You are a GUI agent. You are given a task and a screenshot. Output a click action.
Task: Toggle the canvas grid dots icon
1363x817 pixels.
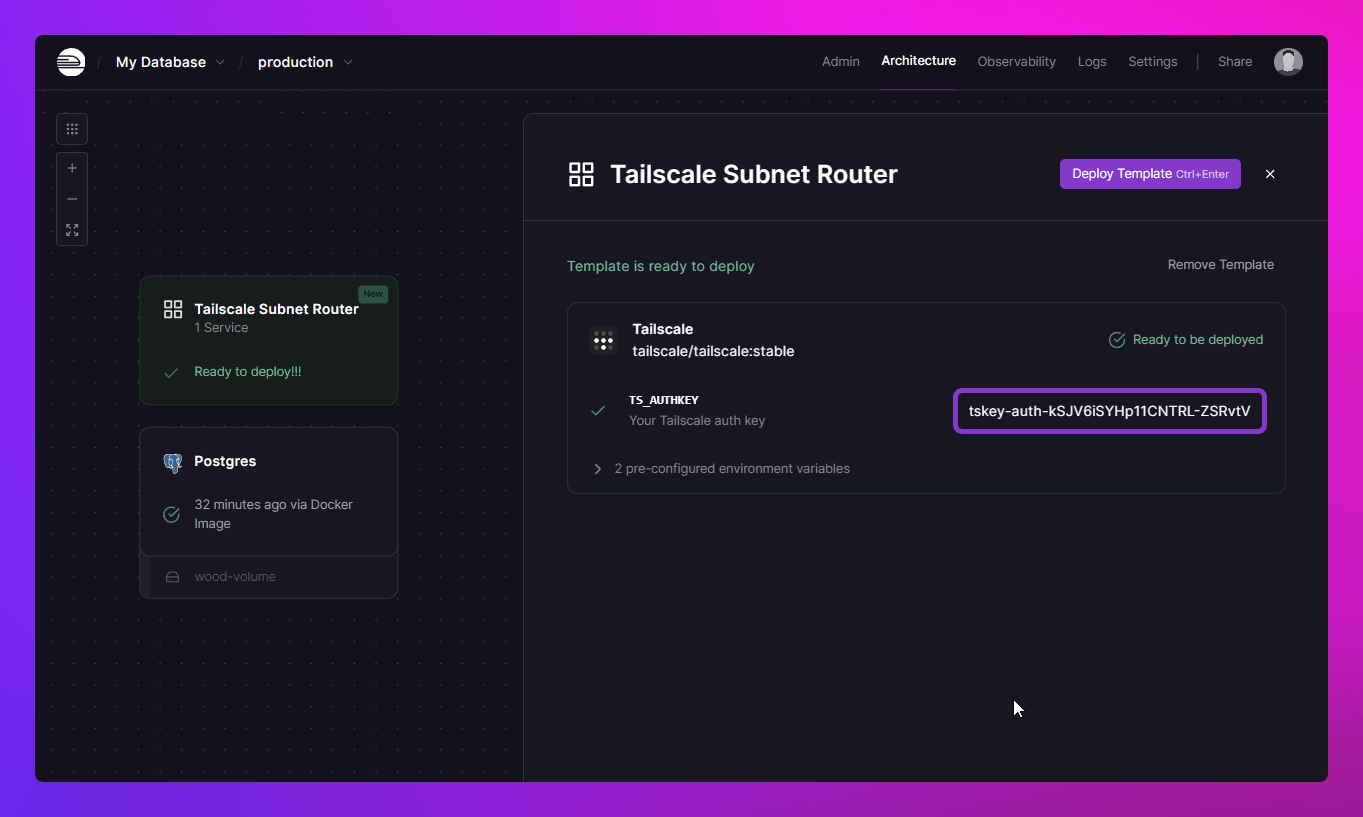72,129
